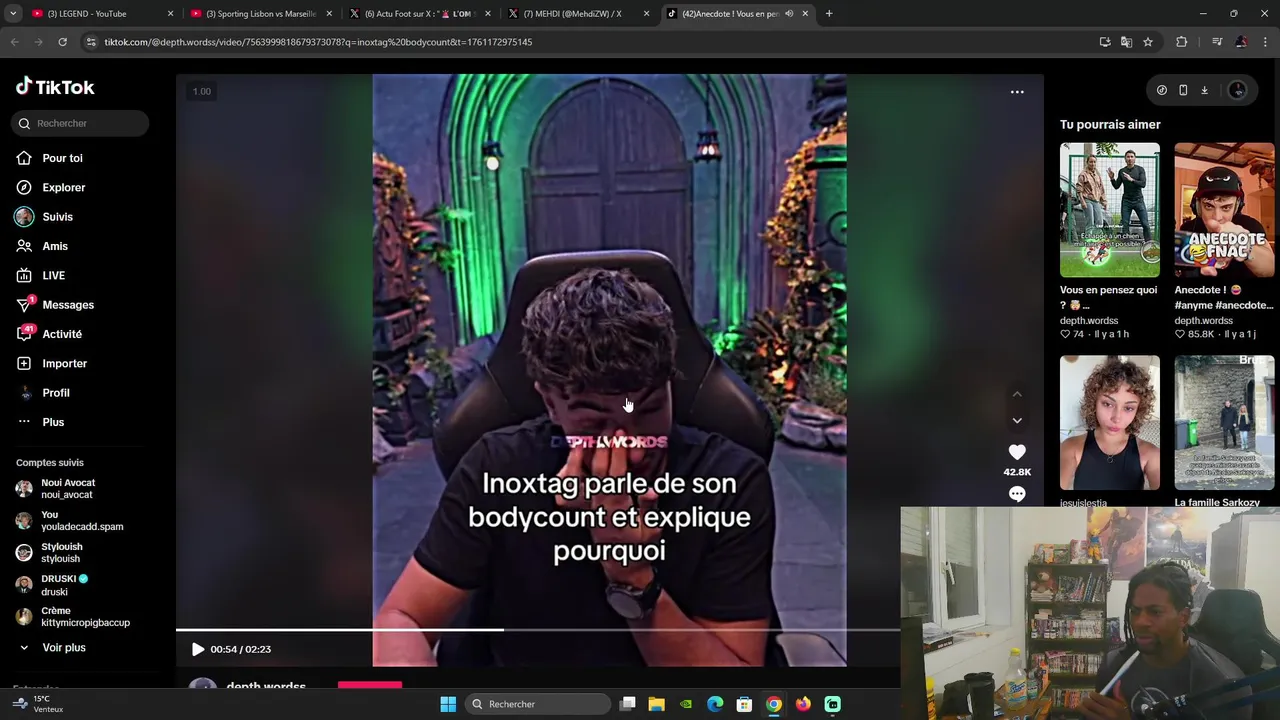Click the tiktok.com address bar

(x=590, y=42)
